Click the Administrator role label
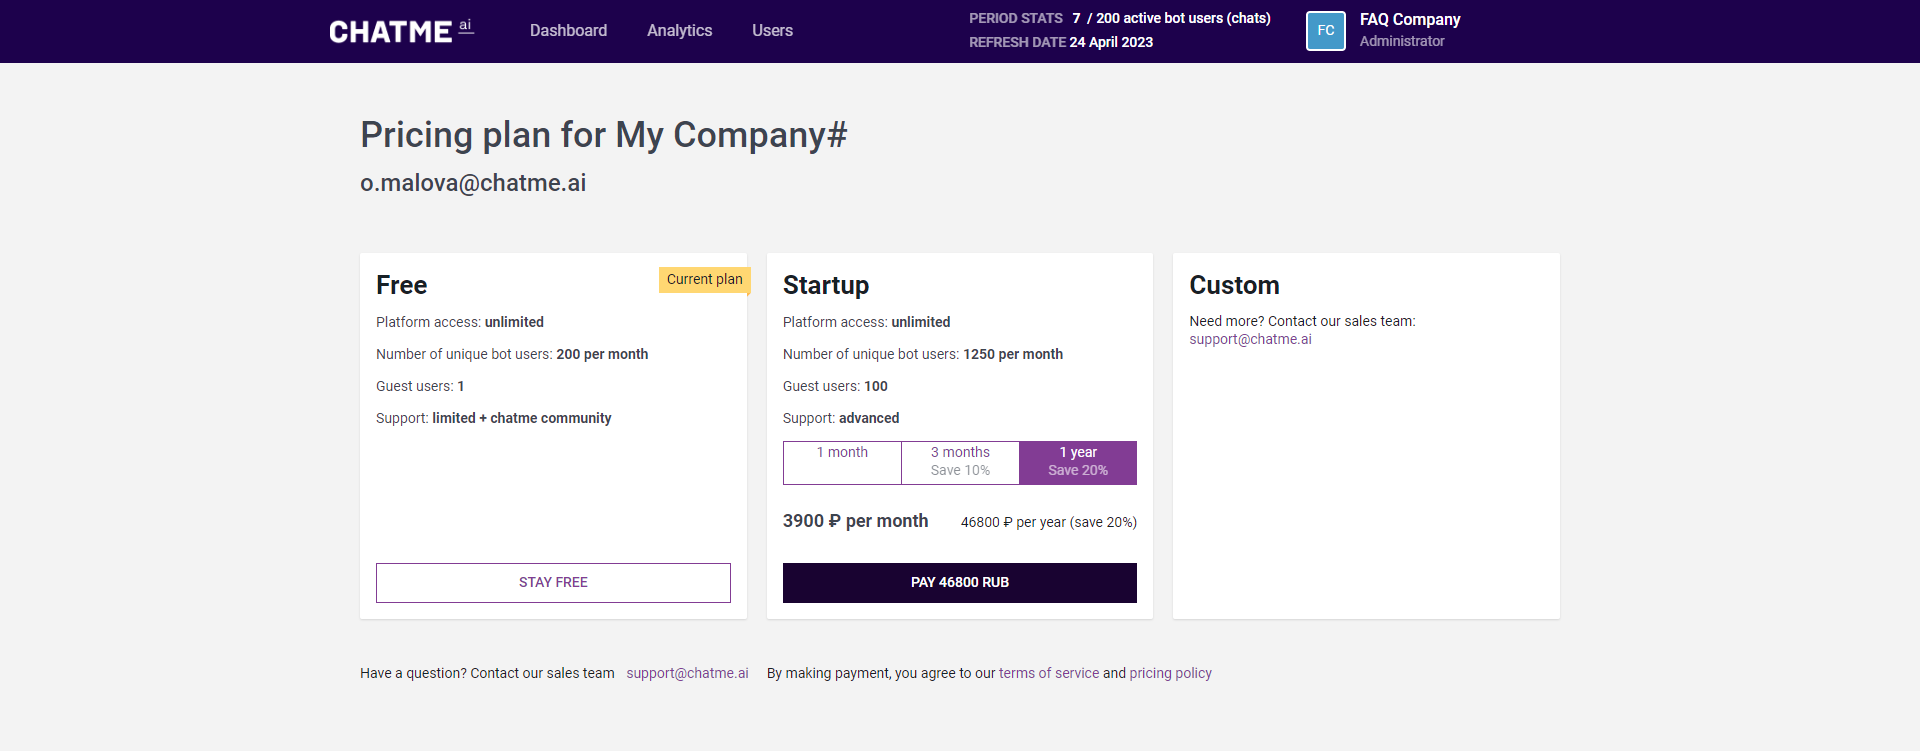Image resolution: width=1920 pixels, height=751 pixels. (1401, 42)
